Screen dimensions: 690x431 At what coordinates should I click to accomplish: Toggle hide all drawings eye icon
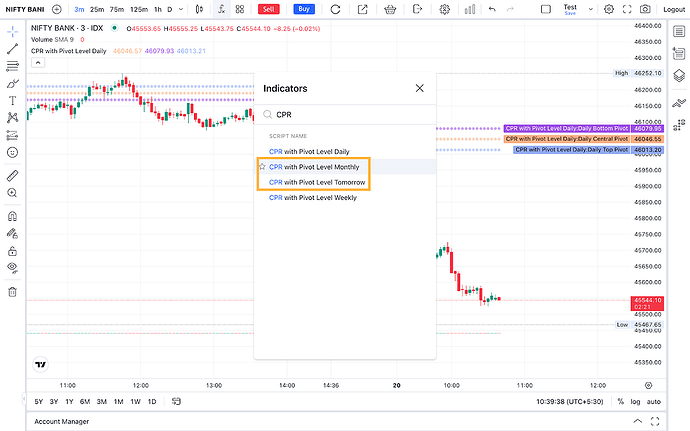click(x=12, y=268)
